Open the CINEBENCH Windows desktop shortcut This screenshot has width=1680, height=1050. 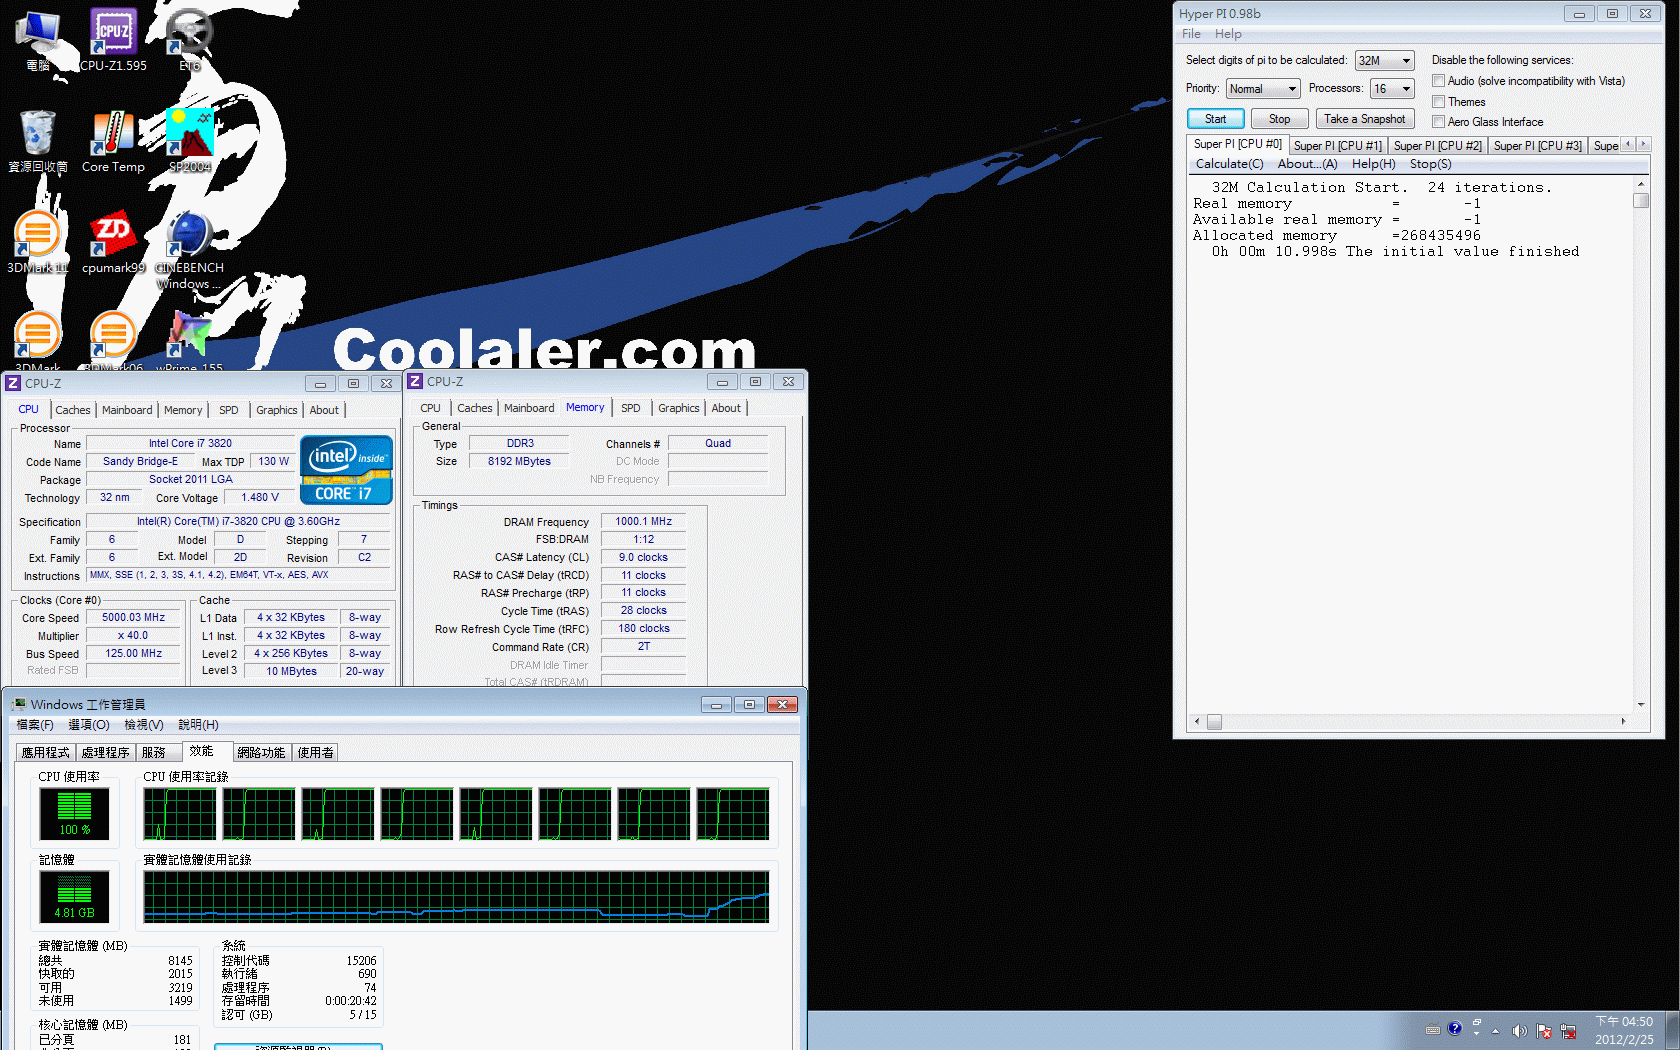coord(189,250)
